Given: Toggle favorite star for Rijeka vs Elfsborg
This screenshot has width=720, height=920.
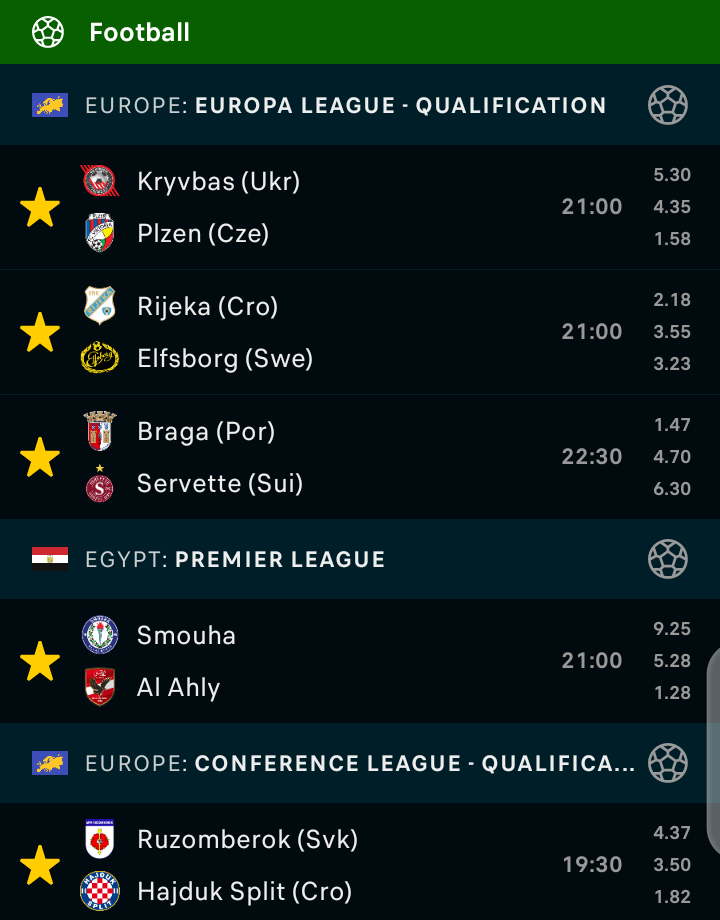Looking at the screenshot, I should pyautogui.click(x=40, y=332).
